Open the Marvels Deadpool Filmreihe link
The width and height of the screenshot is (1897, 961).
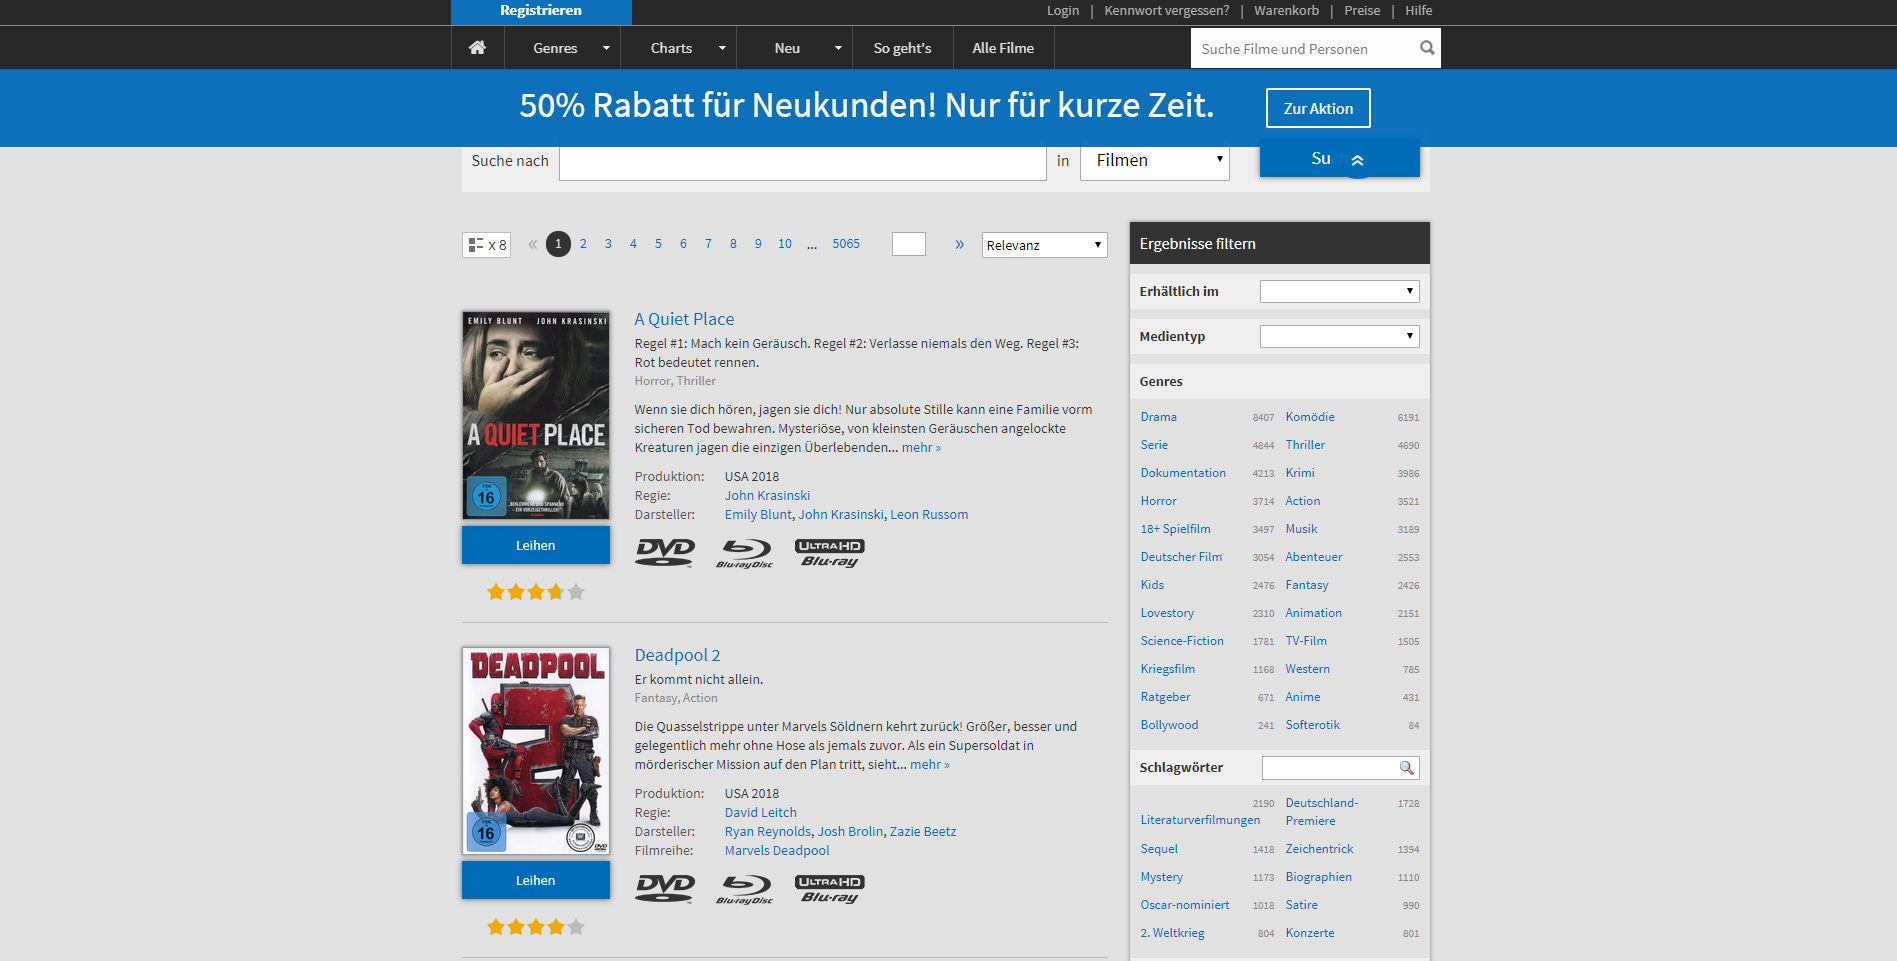point(777,850)
